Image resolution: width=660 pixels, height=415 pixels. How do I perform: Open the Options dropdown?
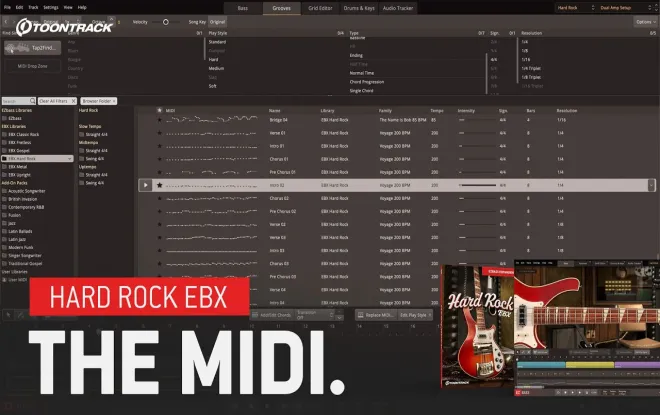[x=645, y=22]
